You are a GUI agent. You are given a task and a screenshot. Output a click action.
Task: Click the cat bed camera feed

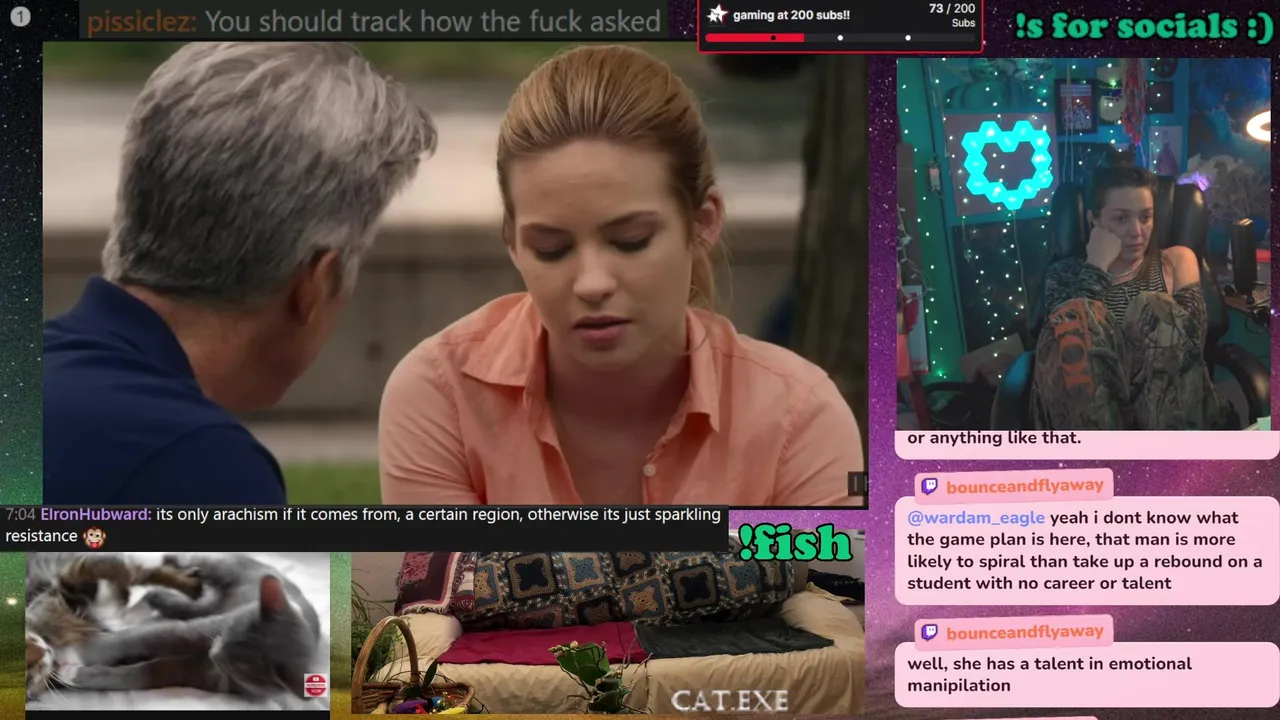[x=608, y=632]
